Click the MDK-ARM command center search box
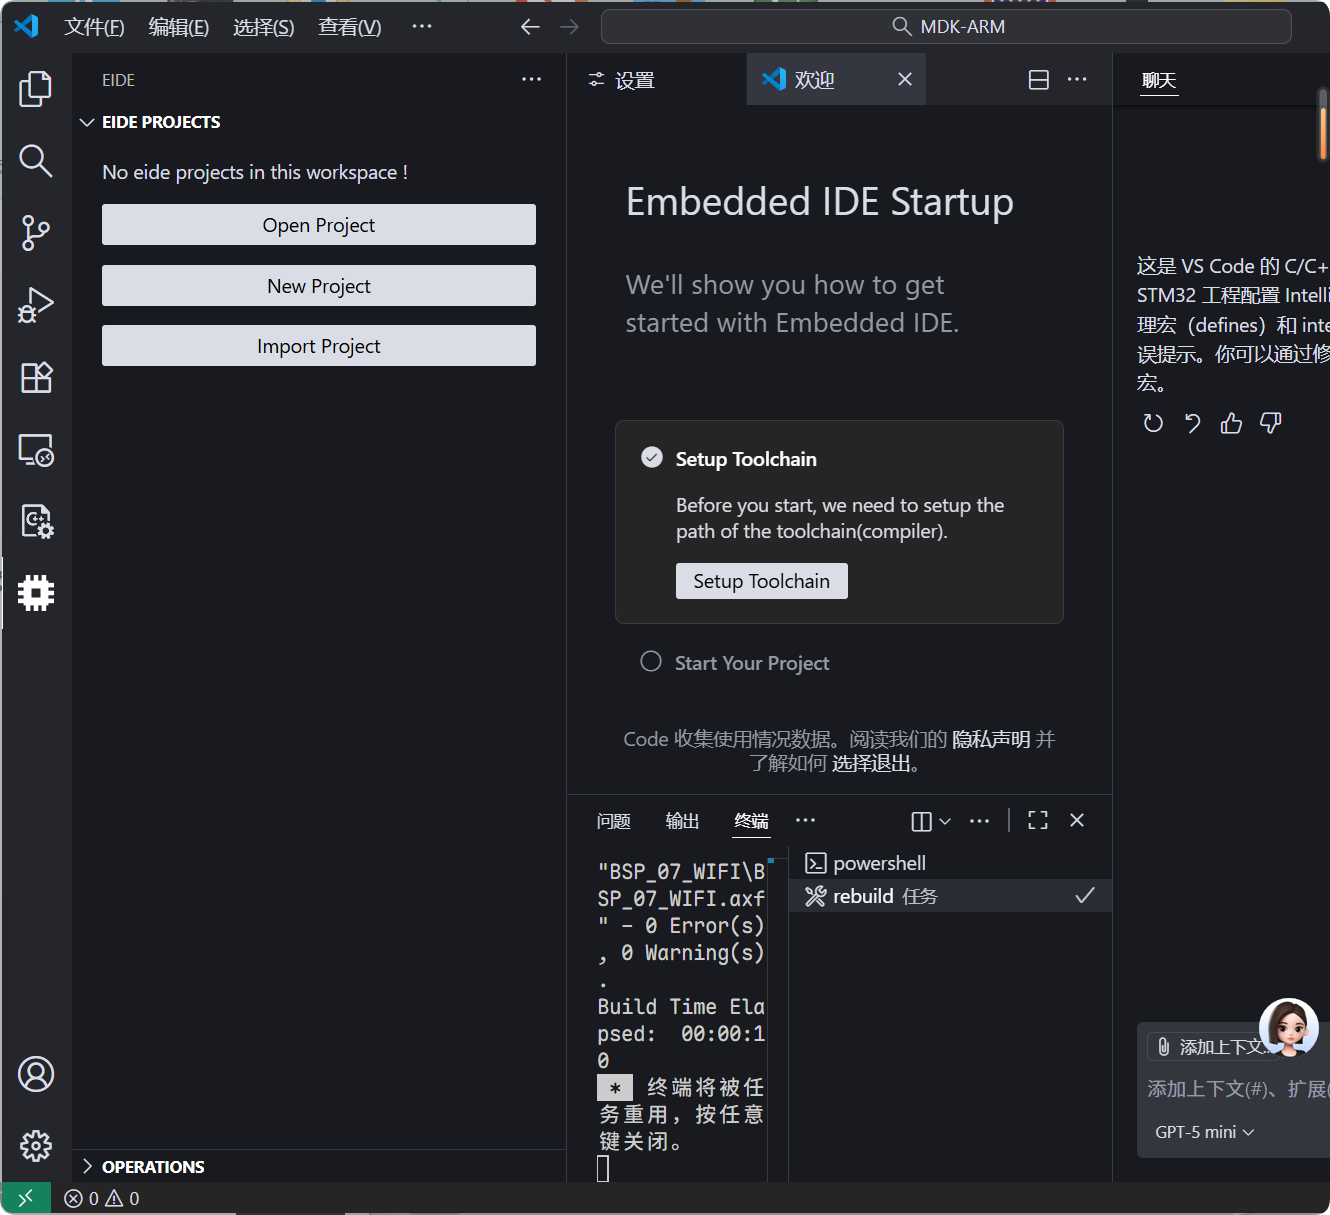The image size is (1330, 1215). pyautogui.click(x=946, y=27)
